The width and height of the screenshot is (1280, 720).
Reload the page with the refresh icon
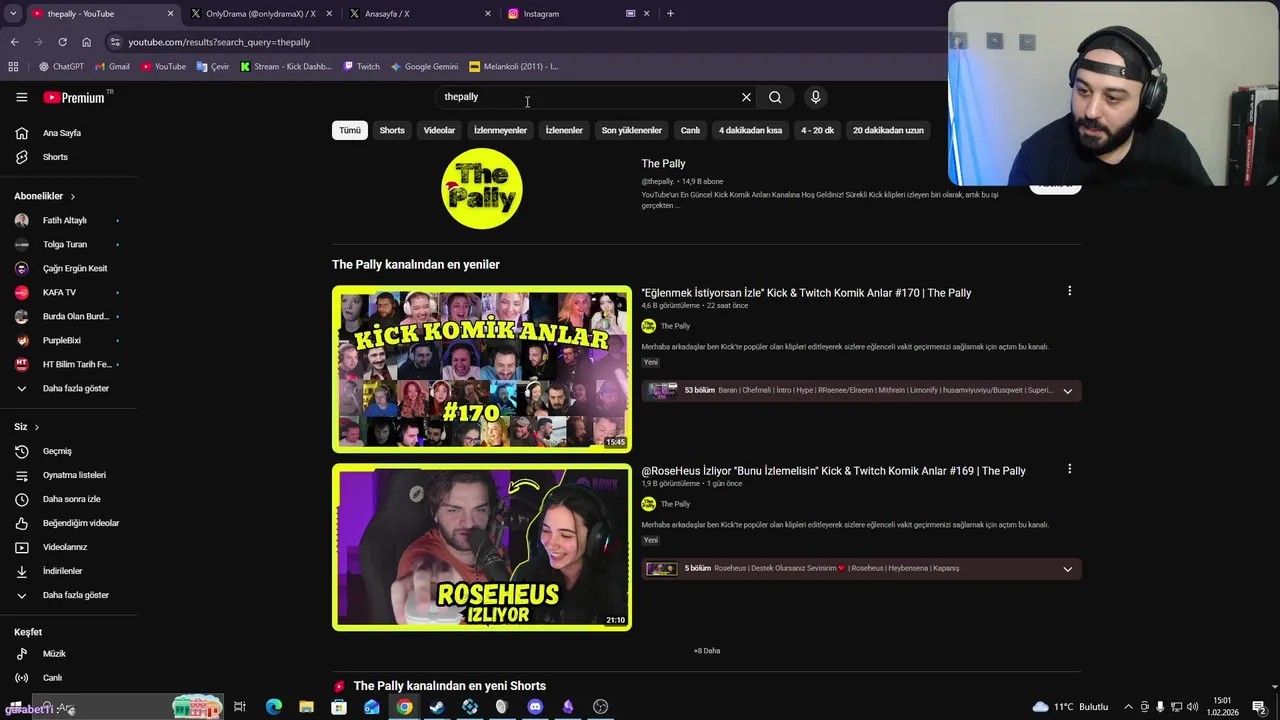62,42
